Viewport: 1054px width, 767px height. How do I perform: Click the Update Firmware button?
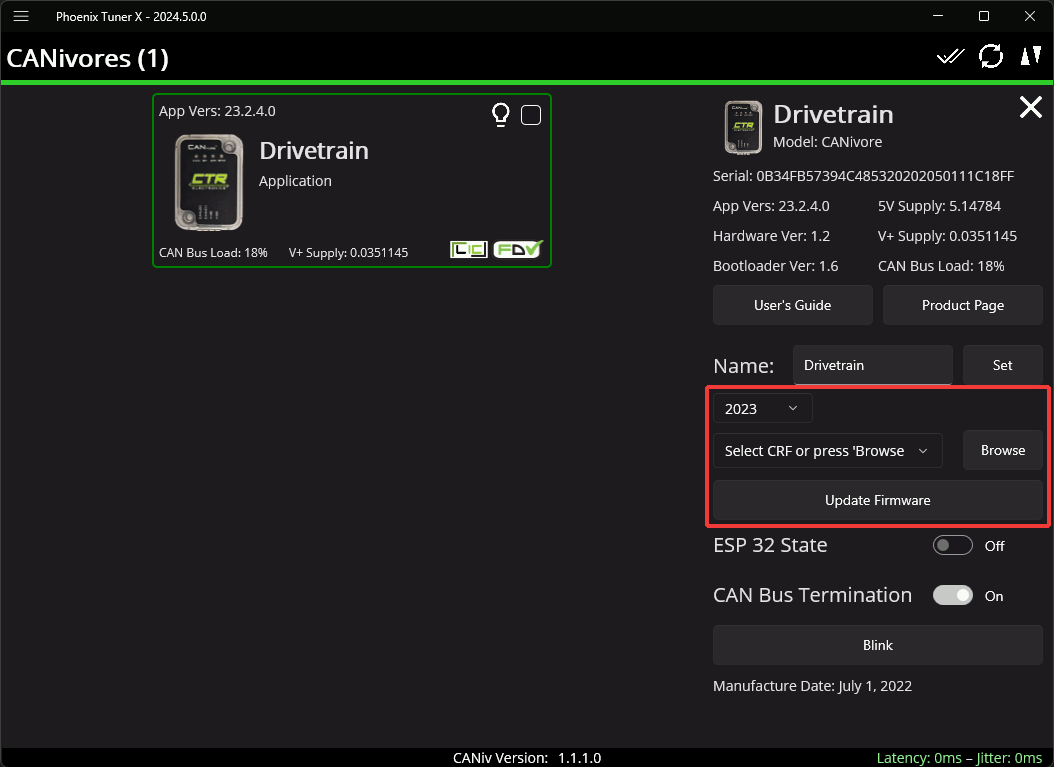[x=877, y=500]
